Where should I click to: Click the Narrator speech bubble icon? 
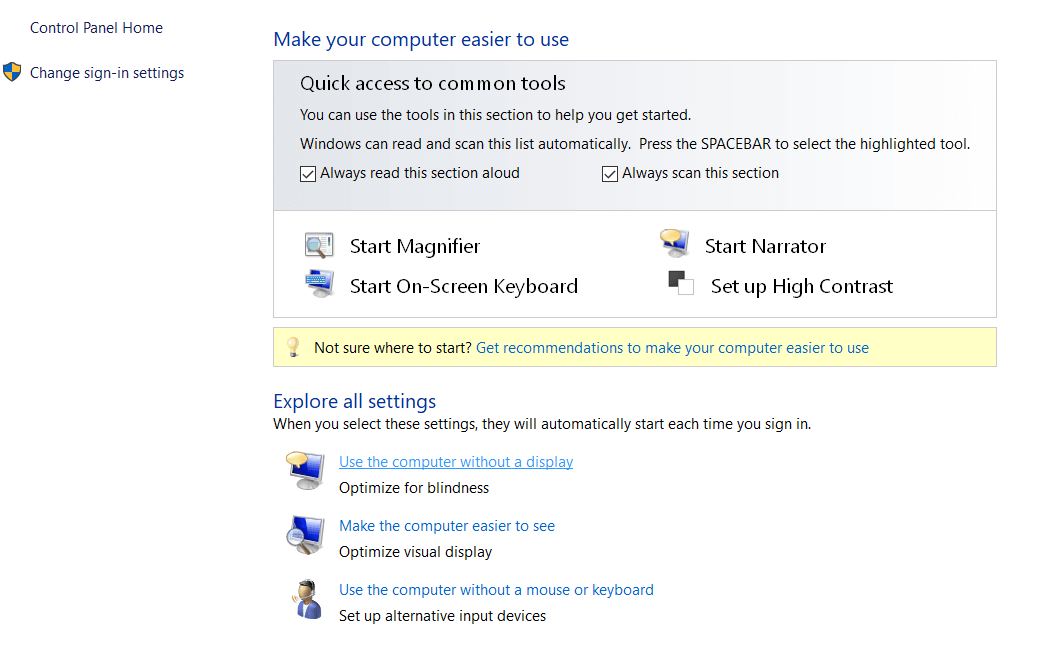pyautogui.click(x=674, y=243)
